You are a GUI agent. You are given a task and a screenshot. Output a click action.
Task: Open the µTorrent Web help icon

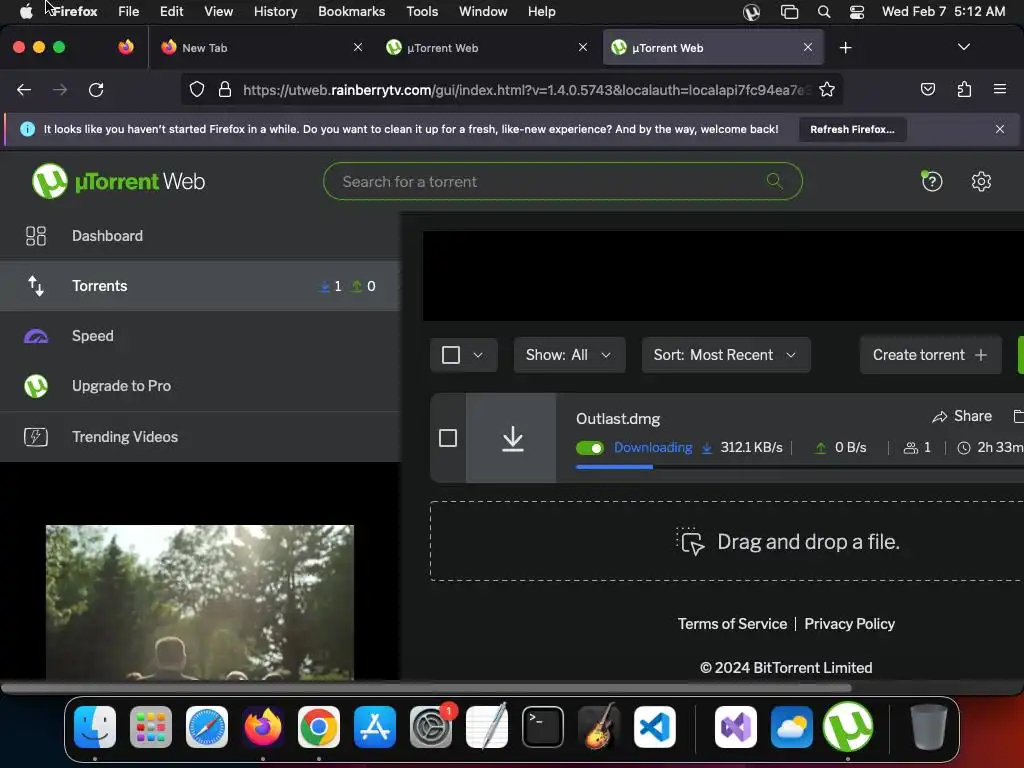click(932, 182)
